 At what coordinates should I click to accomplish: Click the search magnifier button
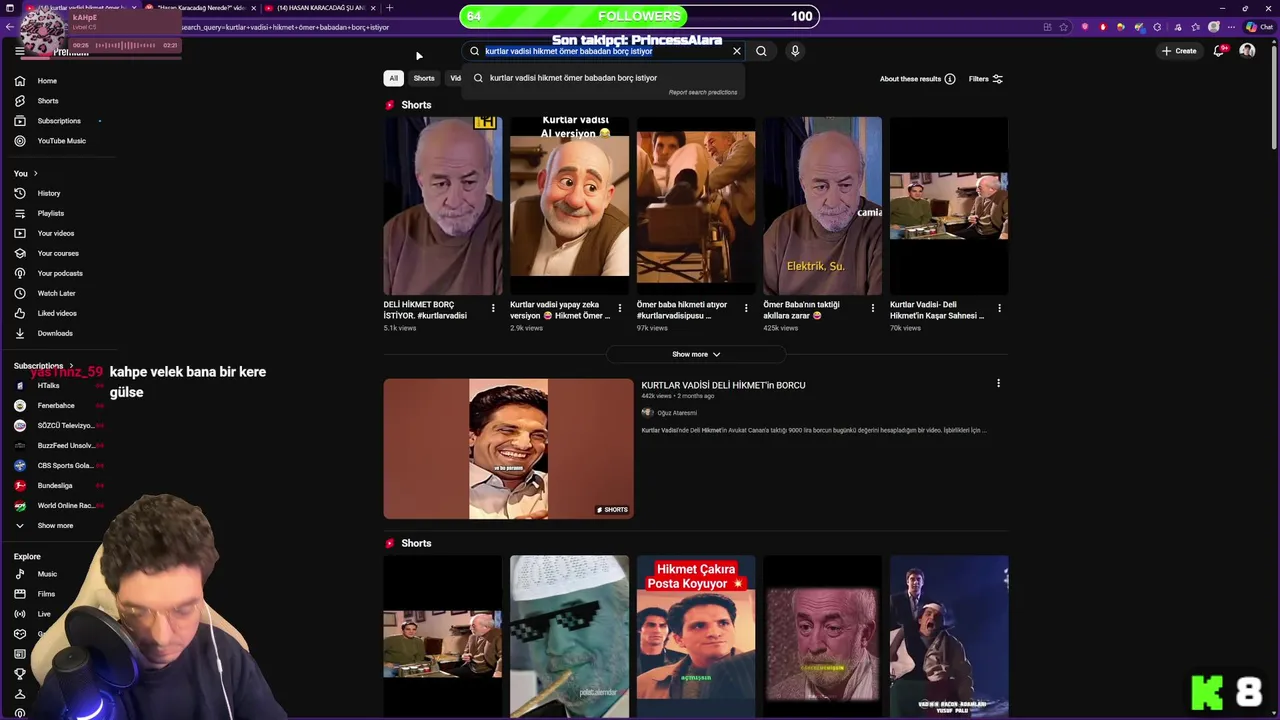tap(761, 51)
